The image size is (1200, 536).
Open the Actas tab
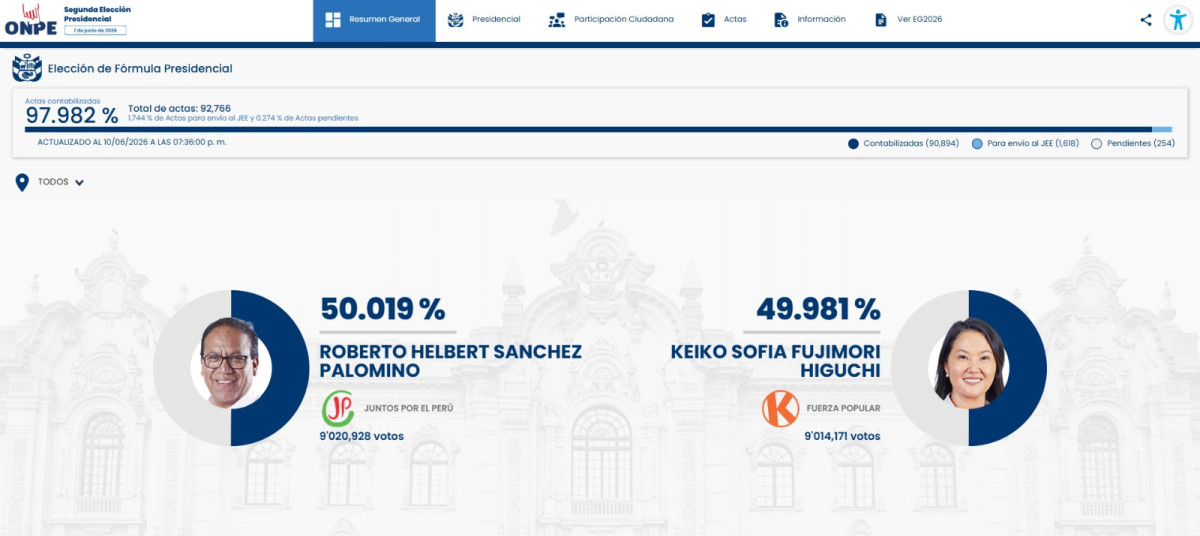pyautogui.click(x=724, y=20)
